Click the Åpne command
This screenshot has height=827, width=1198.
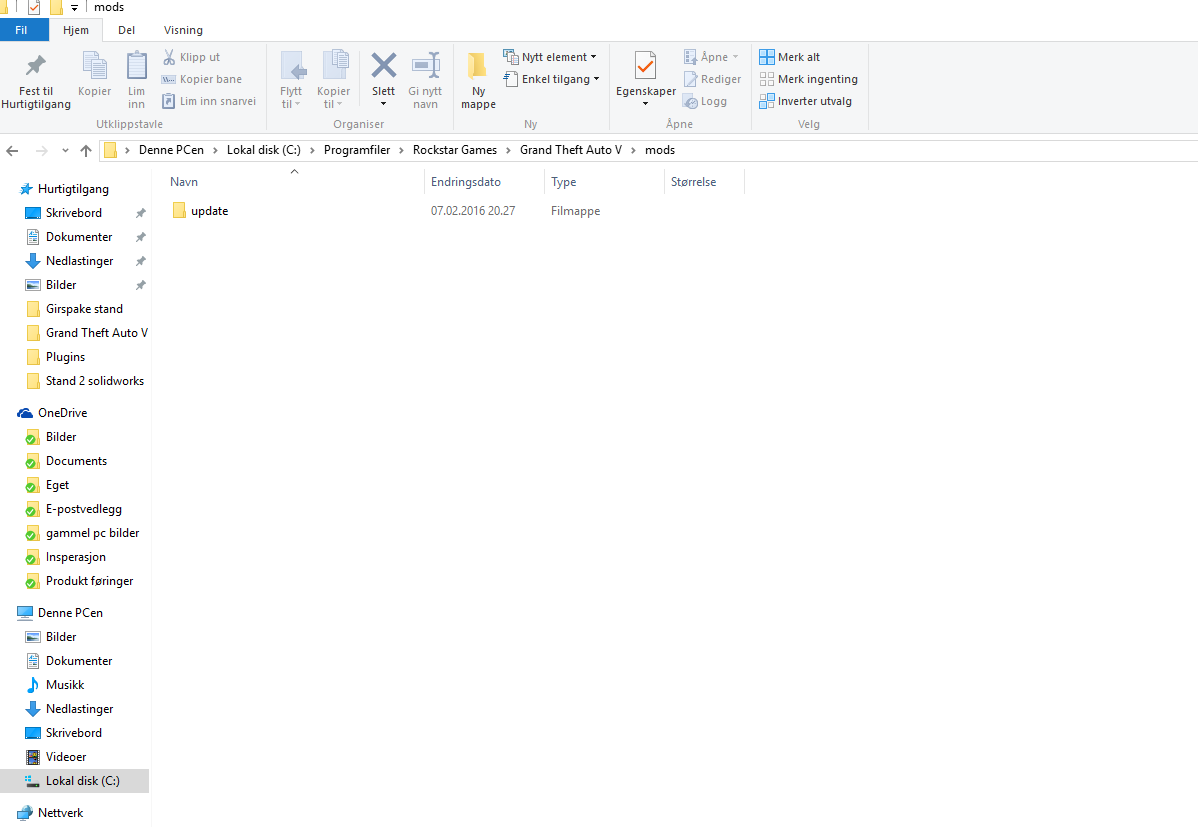[x=711, y=57]
